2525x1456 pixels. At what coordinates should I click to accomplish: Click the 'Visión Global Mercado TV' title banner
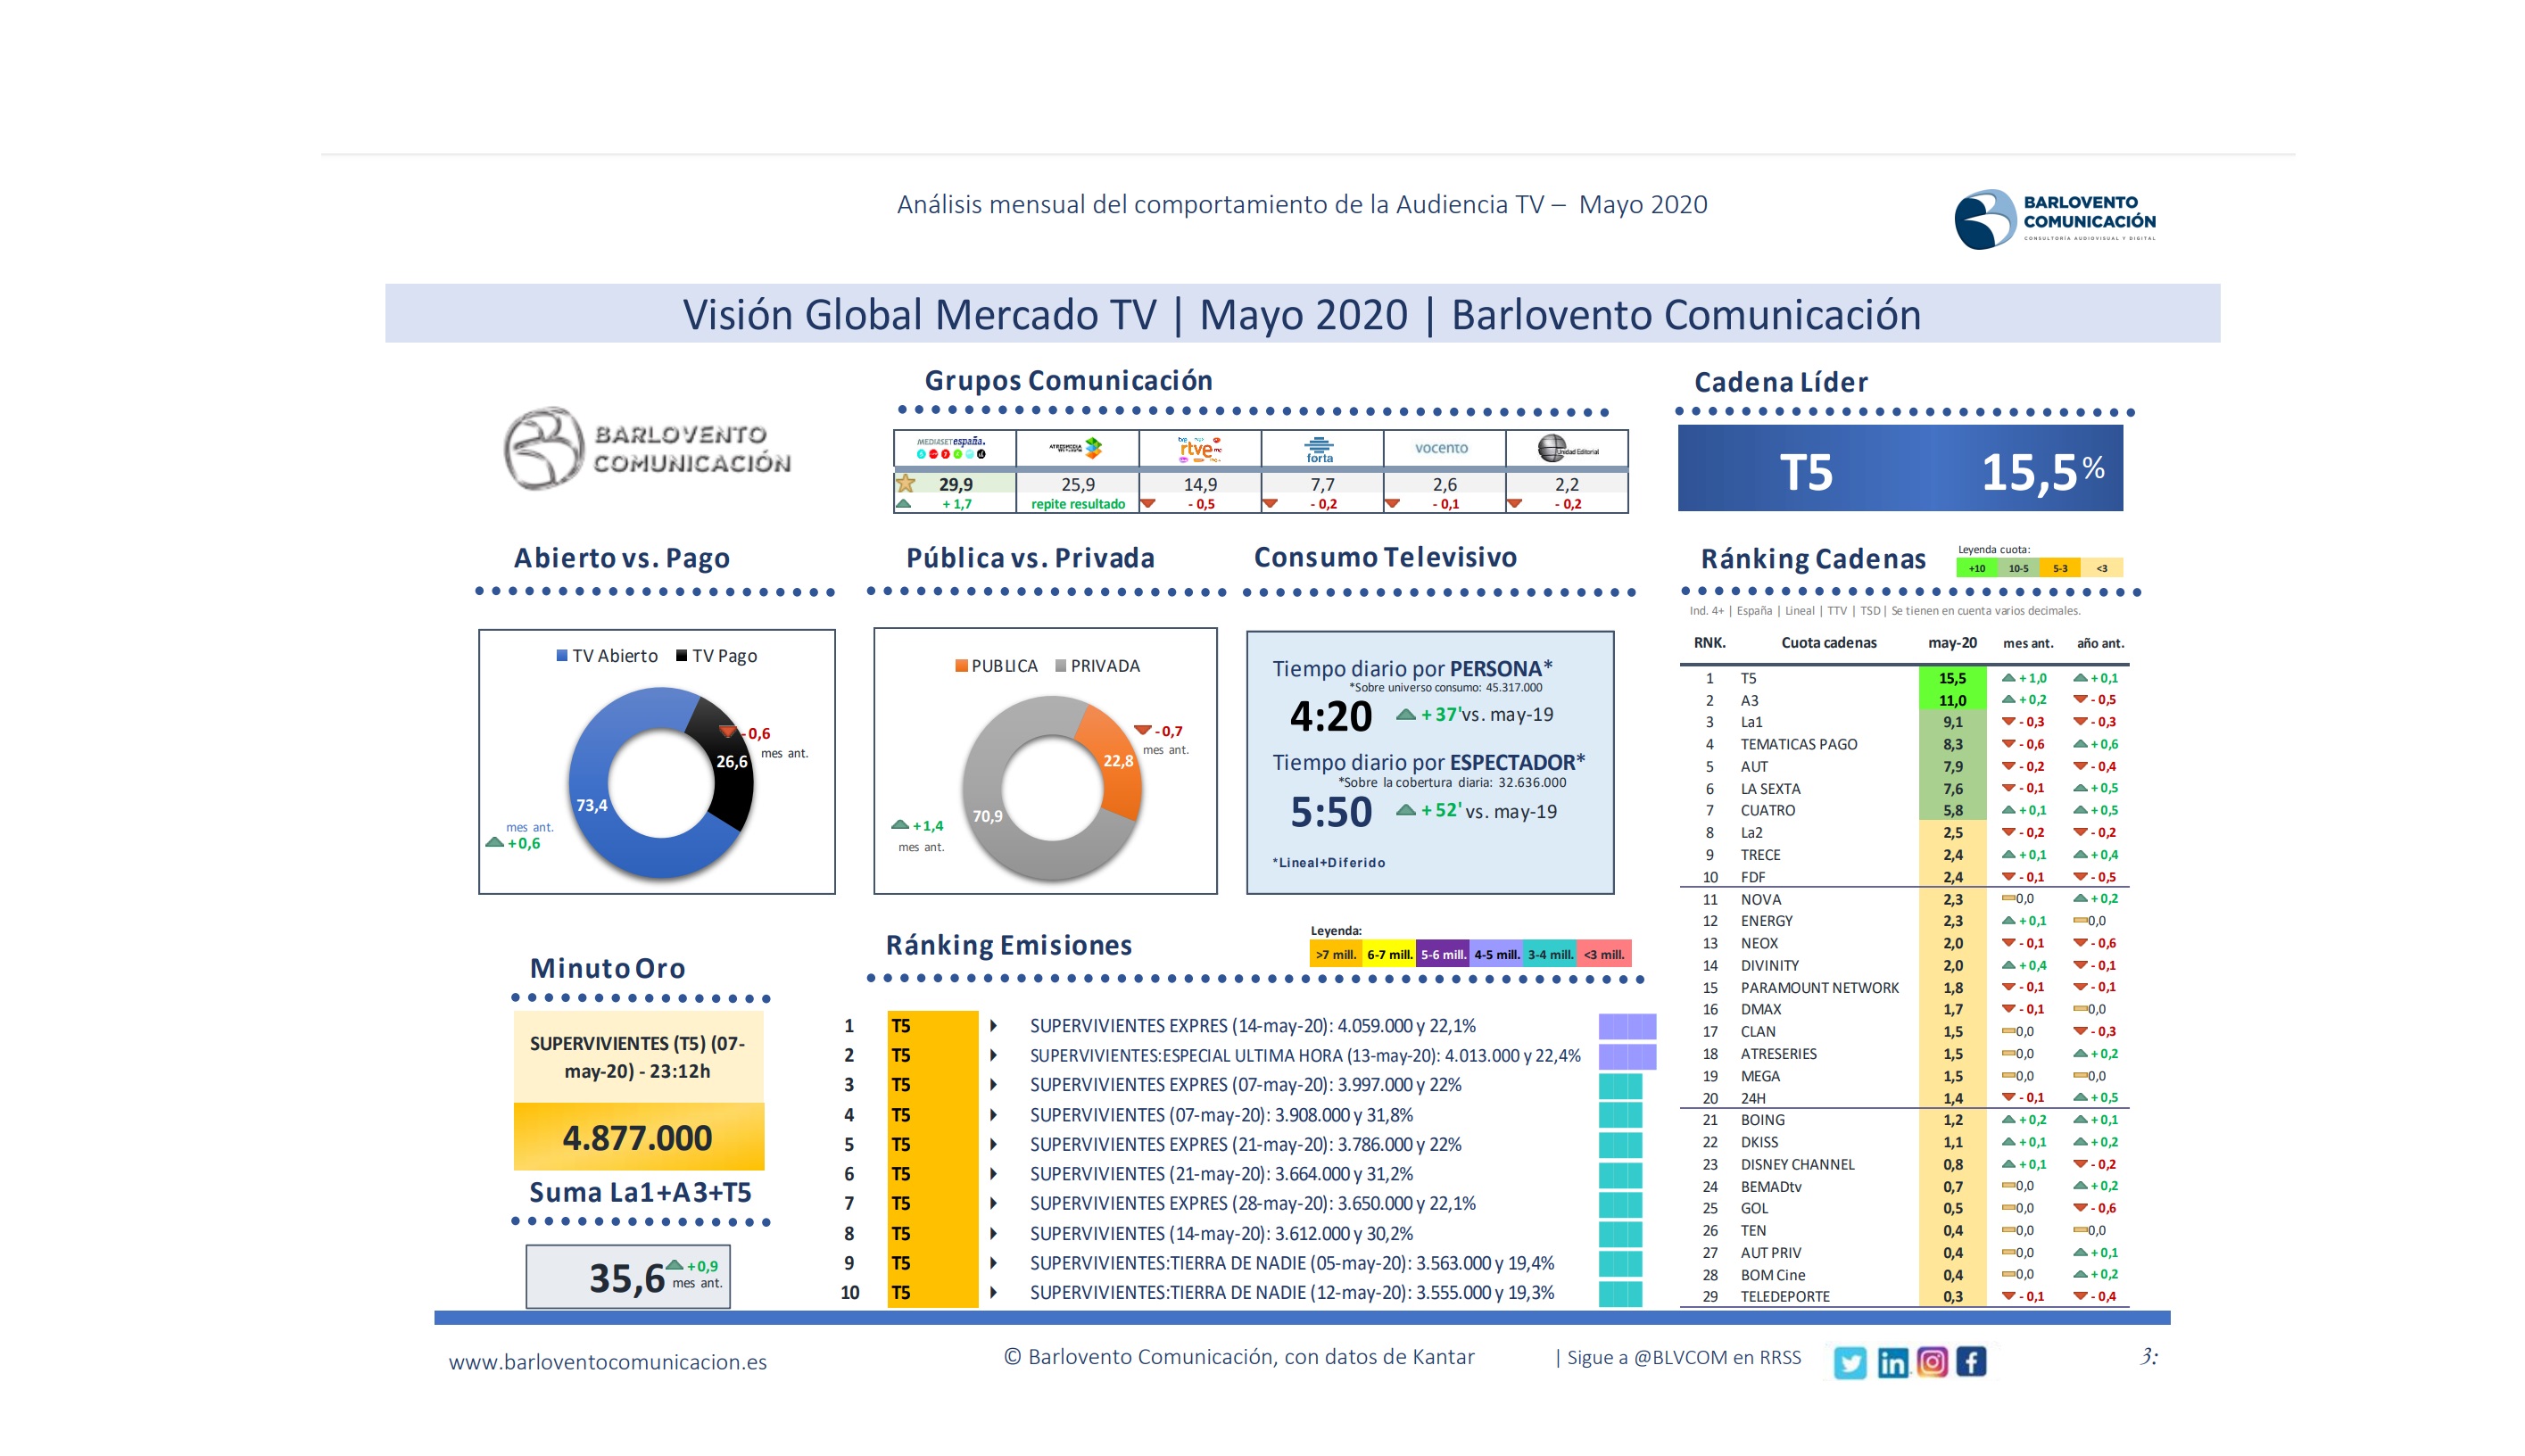pos(1302,314)
